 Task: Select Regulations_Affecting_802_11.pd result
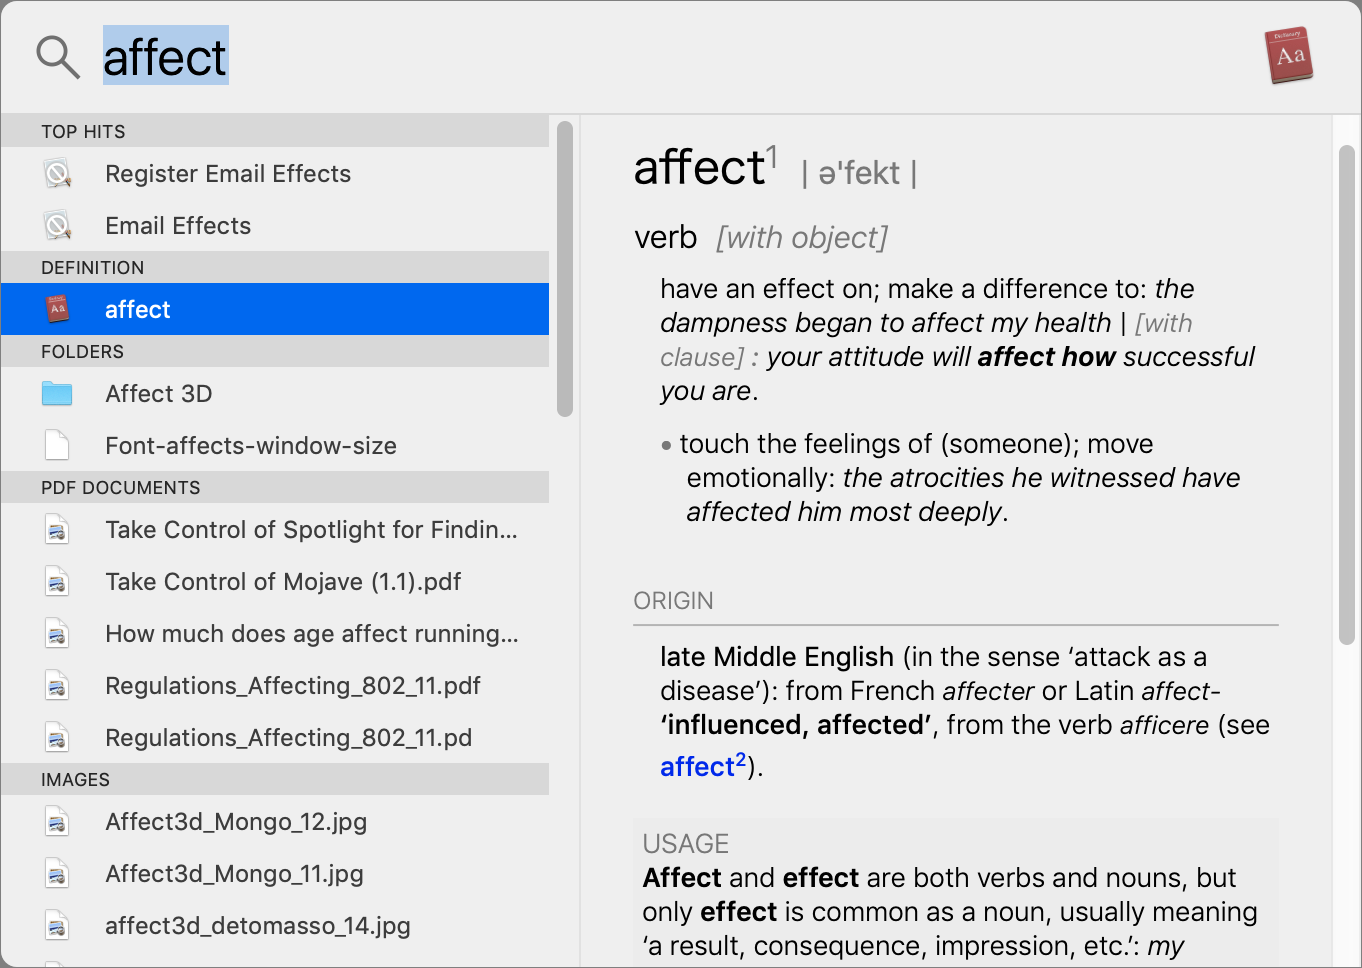pyautogui.click(x=275, y=737)
